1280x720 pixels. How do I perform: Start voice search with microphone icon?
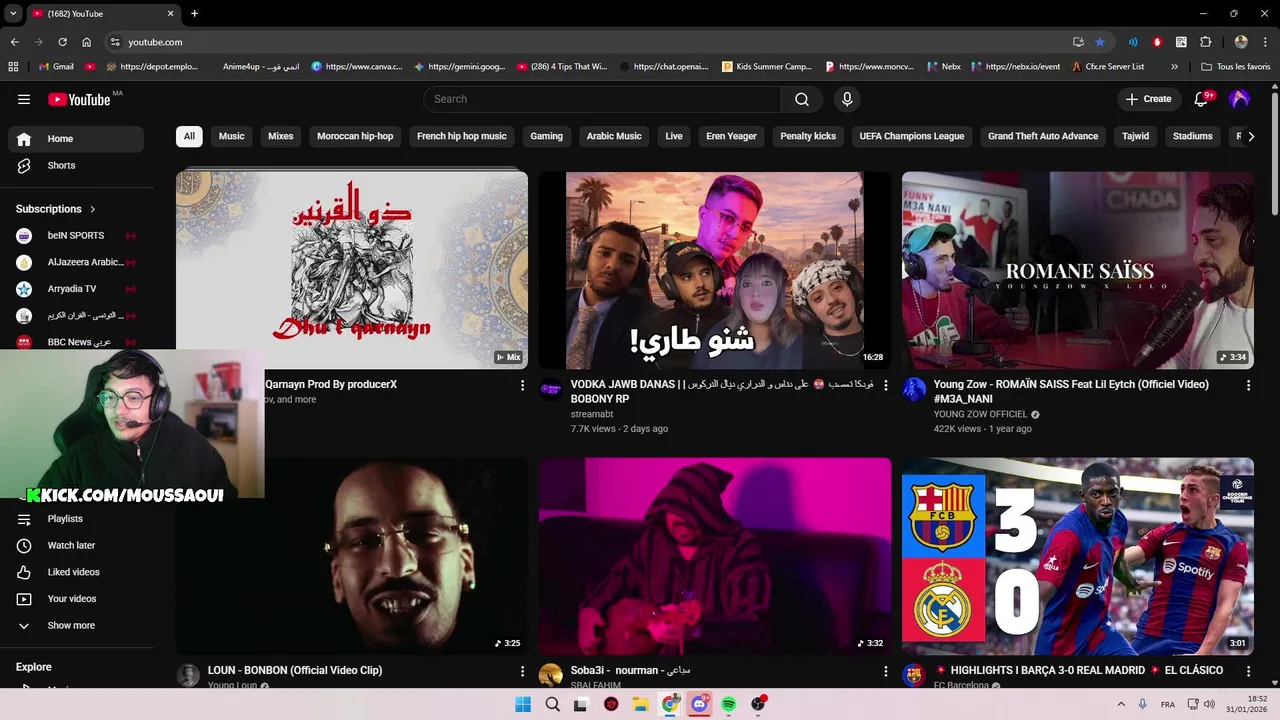847,99
